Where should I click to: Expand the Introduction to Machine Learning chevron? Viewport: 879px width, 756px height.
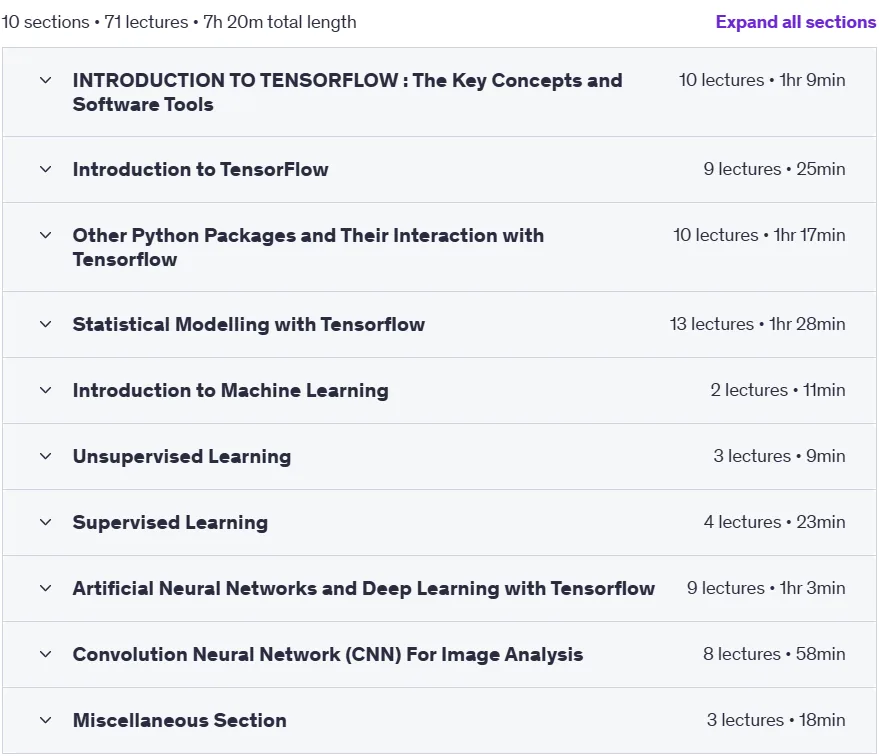[45, 391]
